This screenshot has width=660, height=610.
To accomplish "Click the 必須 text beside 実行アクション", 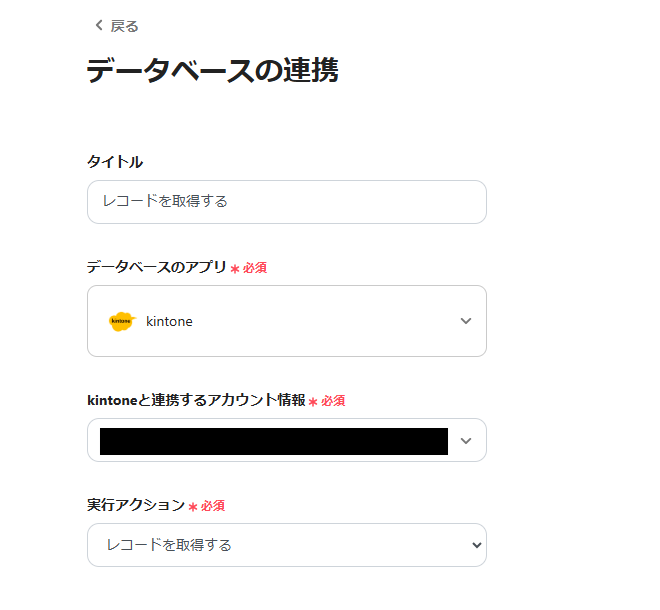I will tap(213, 506).
